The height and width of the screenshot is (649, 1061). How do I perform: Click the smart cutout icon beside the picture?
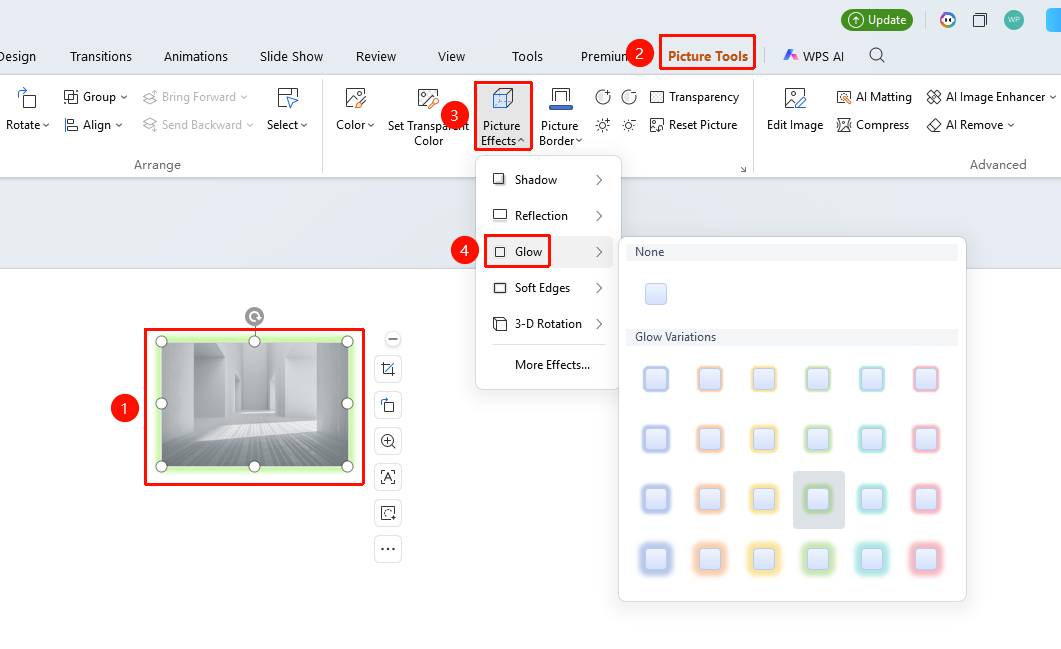[388, 513]
